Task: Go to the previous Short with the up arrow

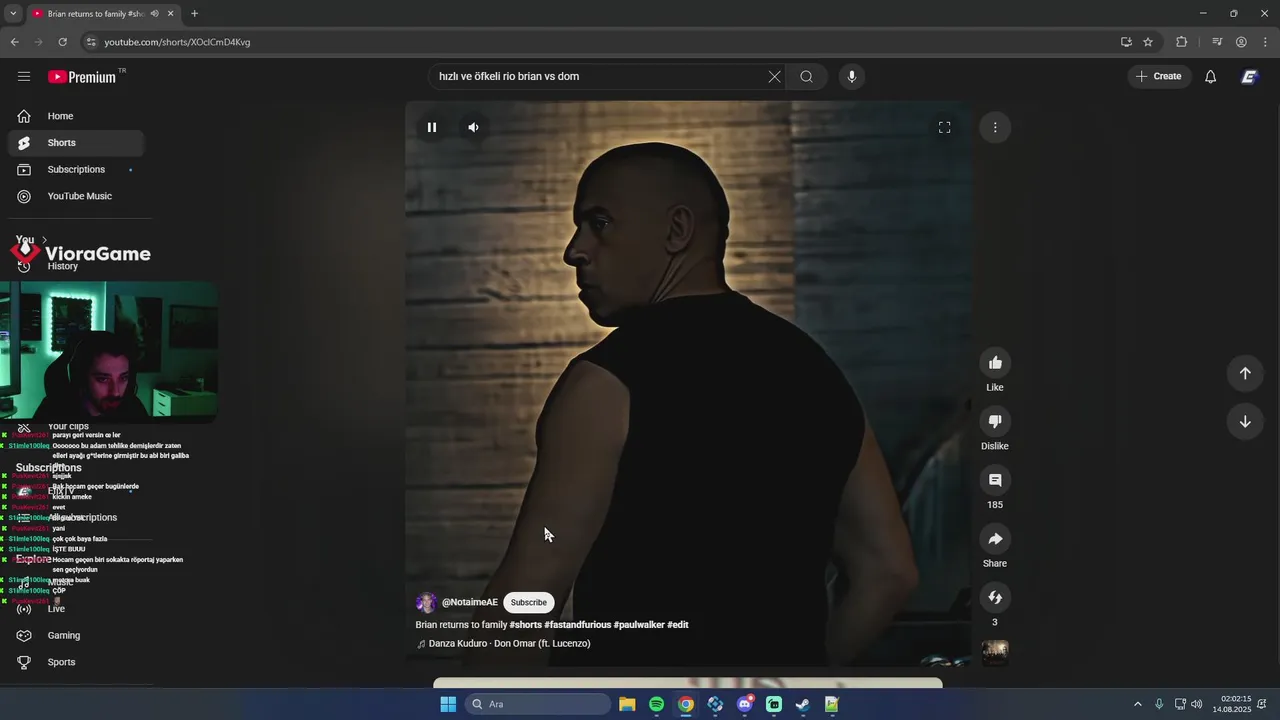Action: click(x=1245, y=373)
